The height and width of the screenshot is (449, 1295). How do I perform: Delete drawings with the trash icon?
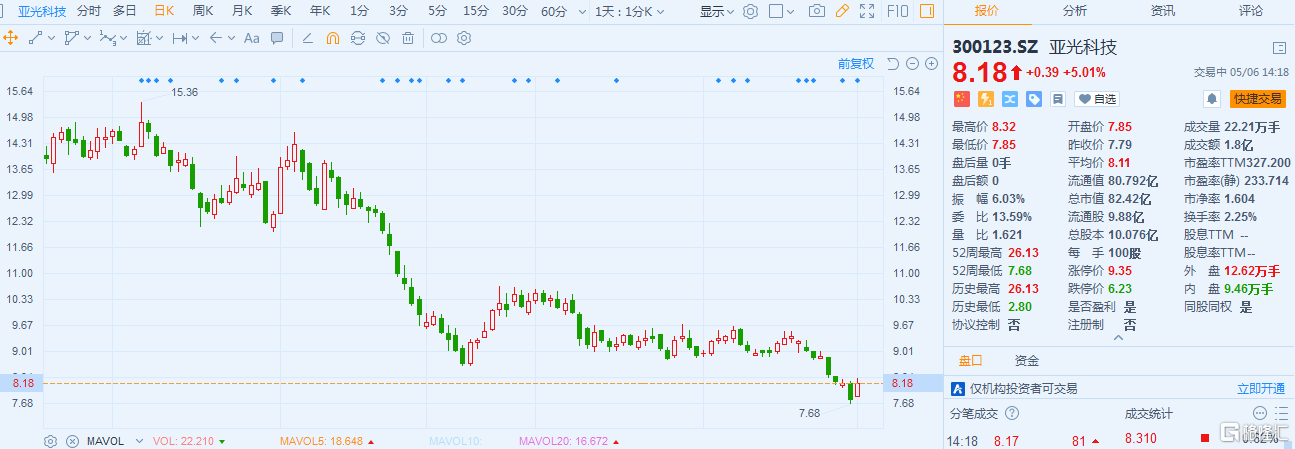pyautogui.click(x=408, y=38)
